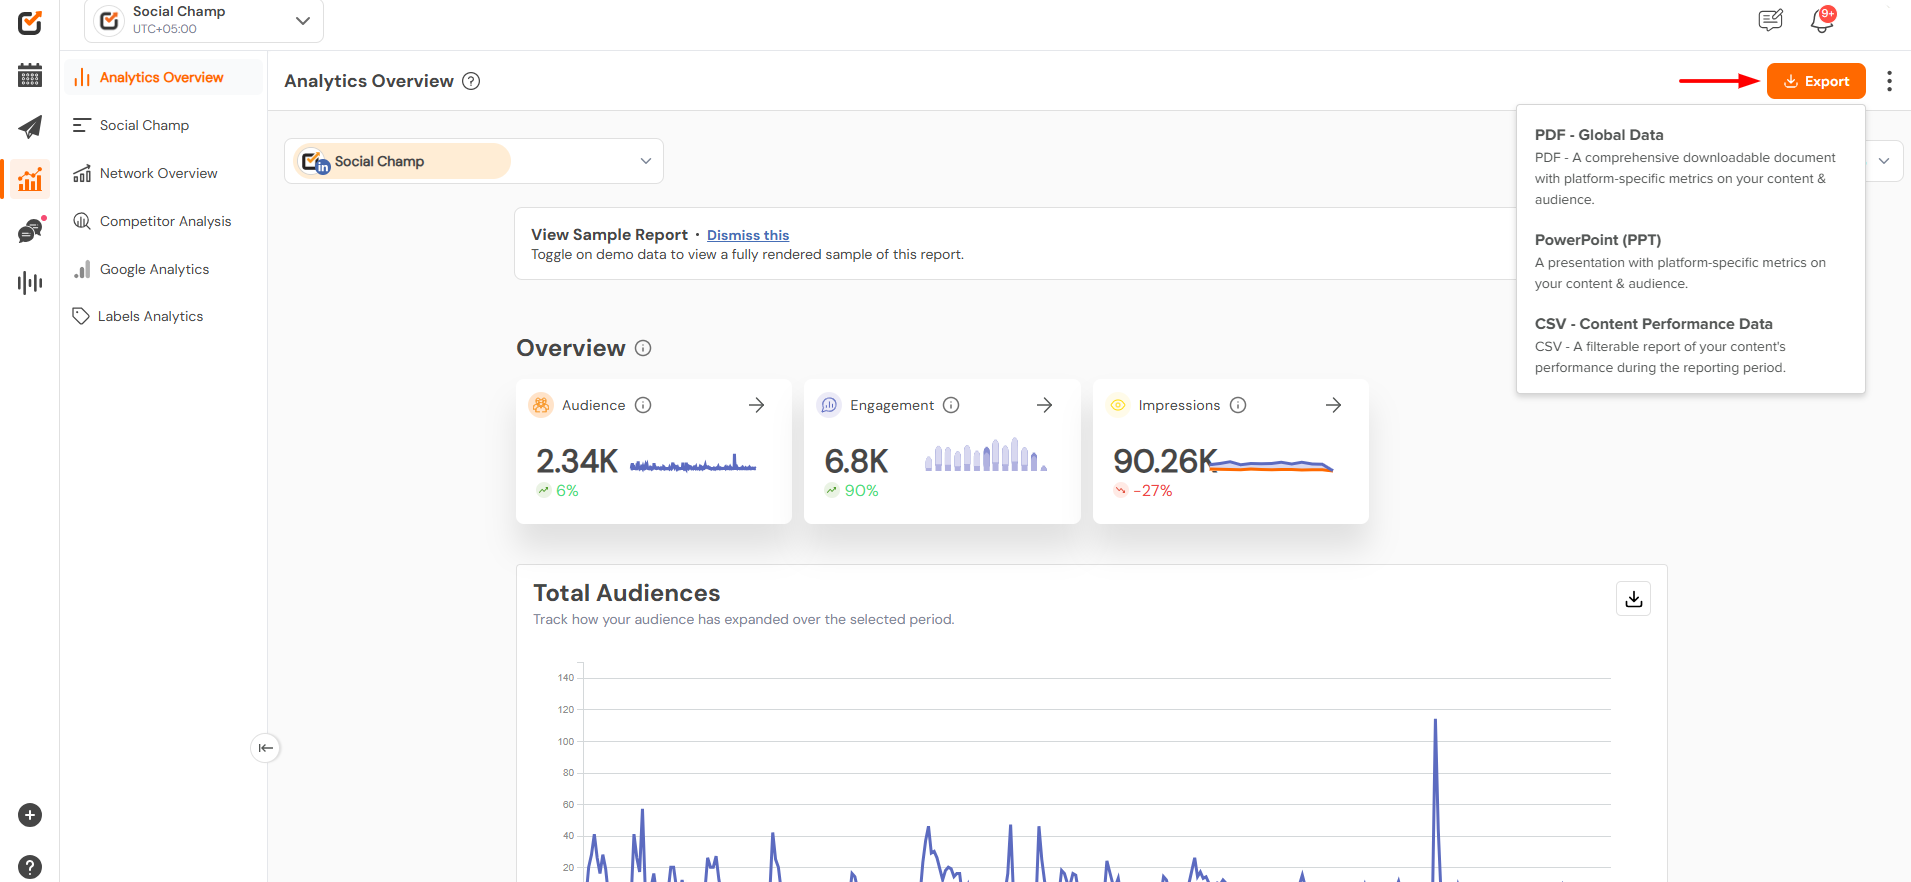Image resolution: width=1911 pixels, height=882 pixels.
Task: Click the Impressions 90.26K value
Action: 1165,461
